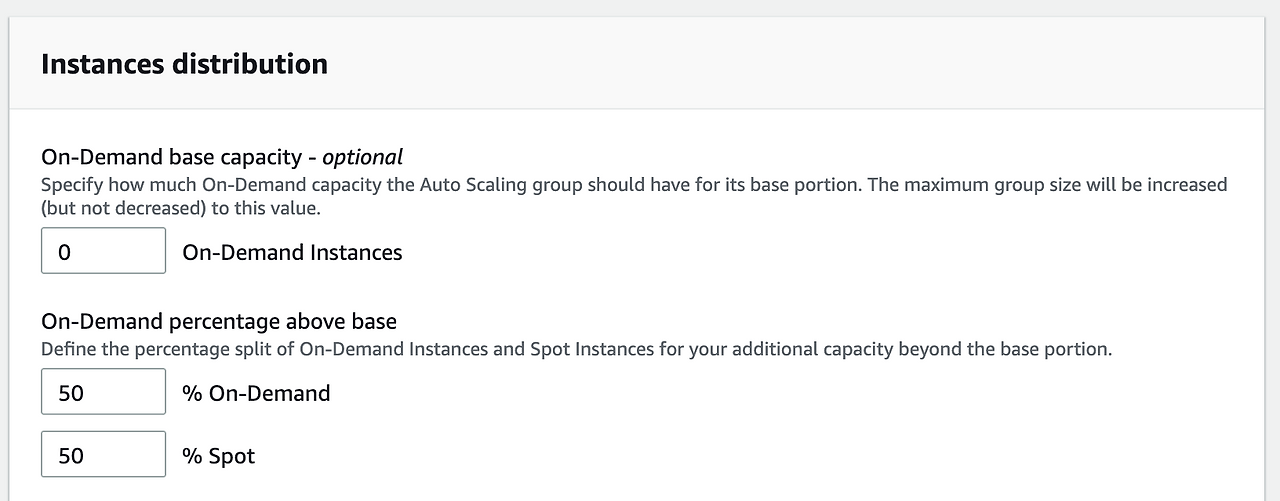This screenshot has height=501, width=1280.
Task: Click the 'On-Demand Instances' label text
Action: [x=292, y=253]
